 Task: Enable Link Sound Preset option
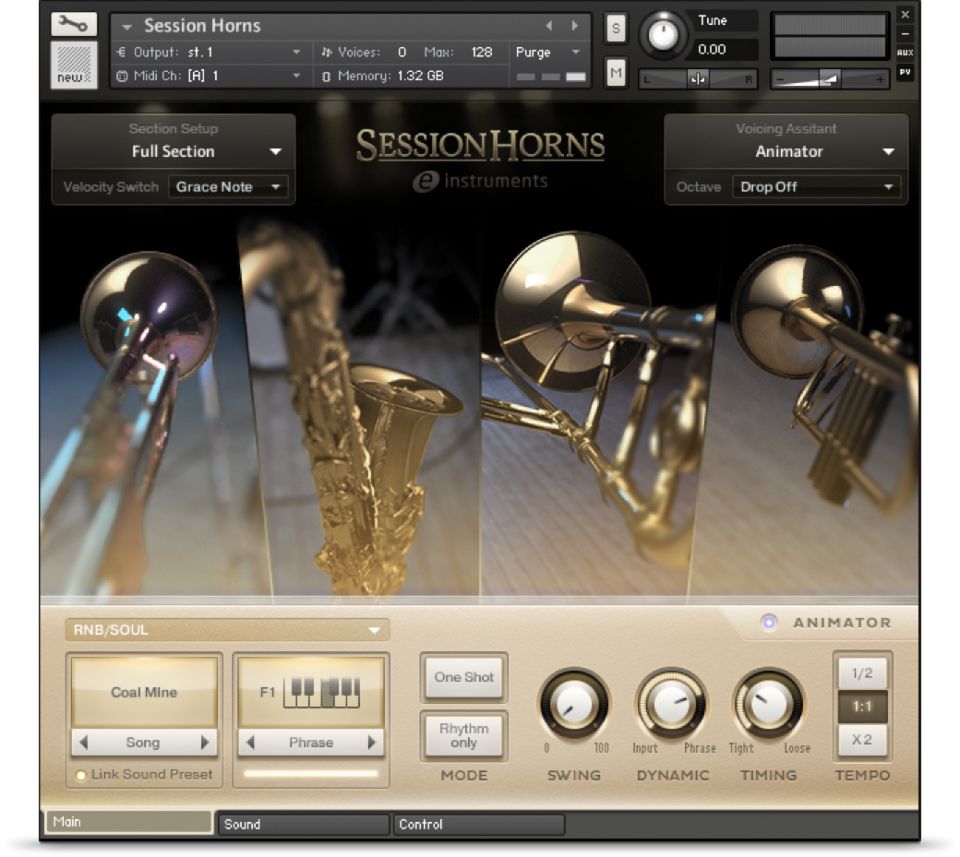tap(81, 775)
